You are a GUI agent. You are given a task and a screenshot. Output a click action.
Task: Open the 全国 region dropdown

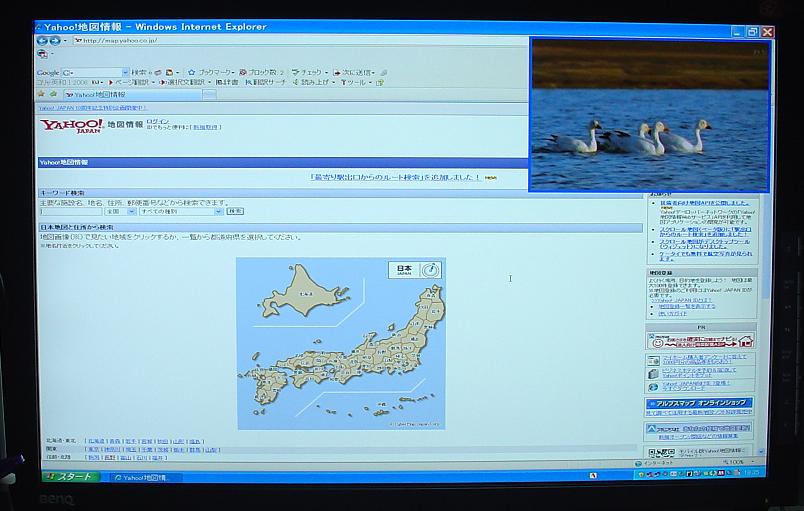[x=120, y=211]
